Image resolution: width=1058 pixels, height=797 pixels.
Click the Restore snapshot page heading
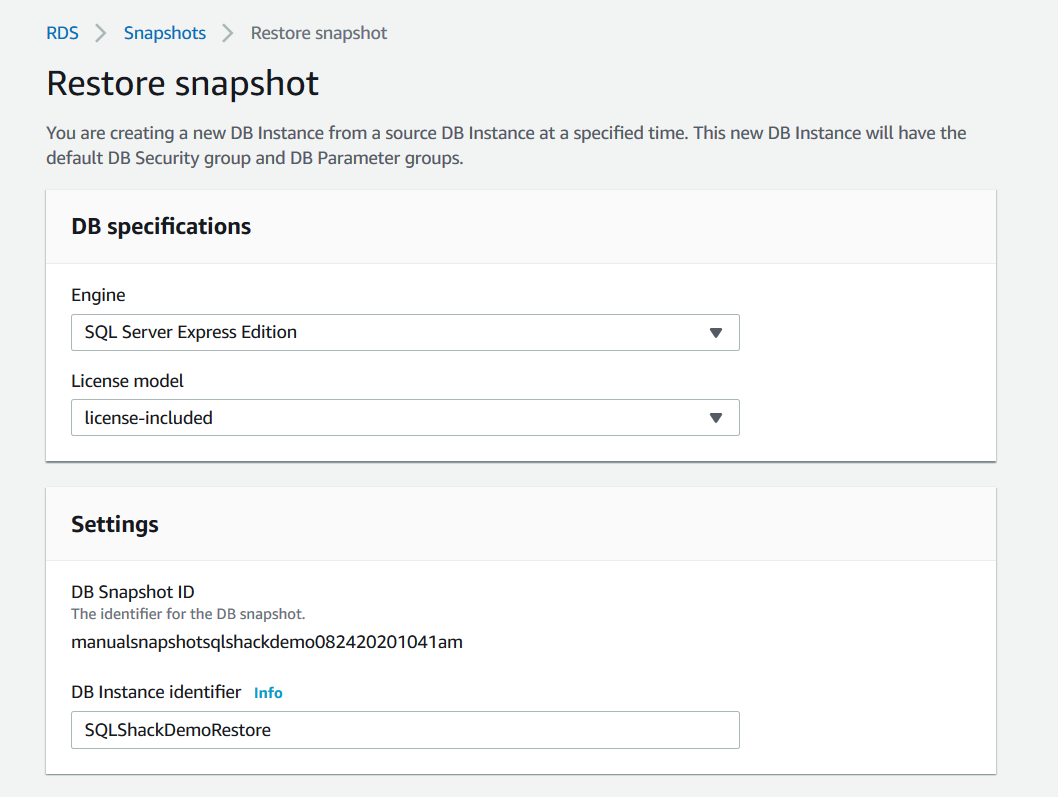click(x=183, y=83)
